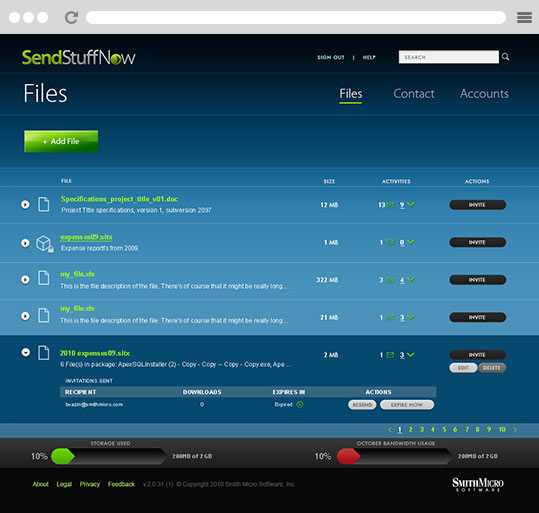Click INVITE for 322 MB my_file.xls
The width and height of the screenshot is (539, 513).
(x=477, y=280)
